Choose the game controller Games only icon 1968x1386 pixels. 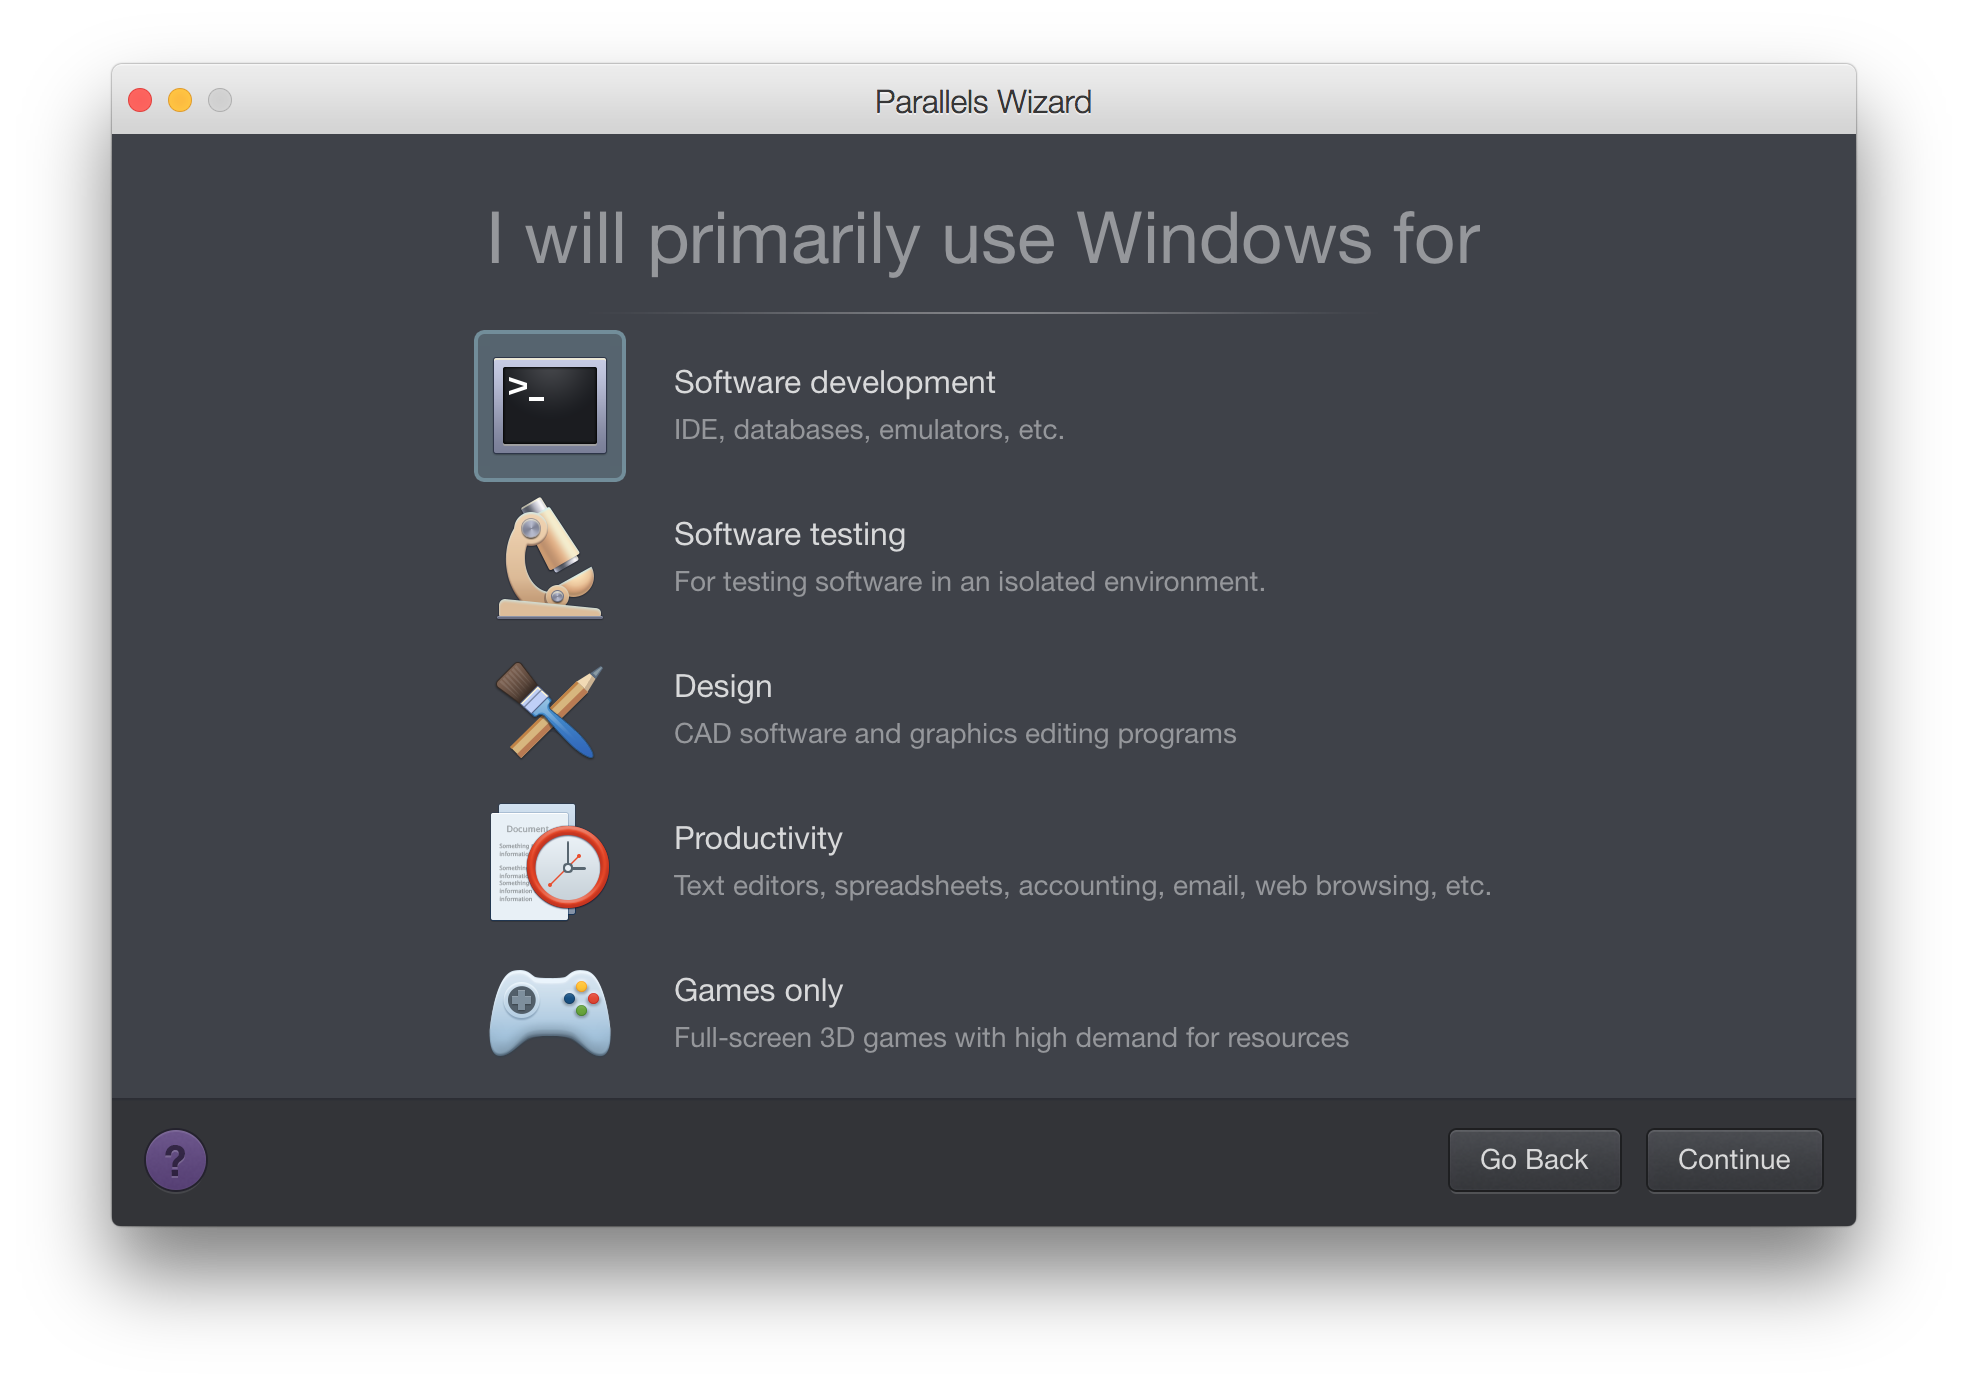click(x=550, y=1012)
